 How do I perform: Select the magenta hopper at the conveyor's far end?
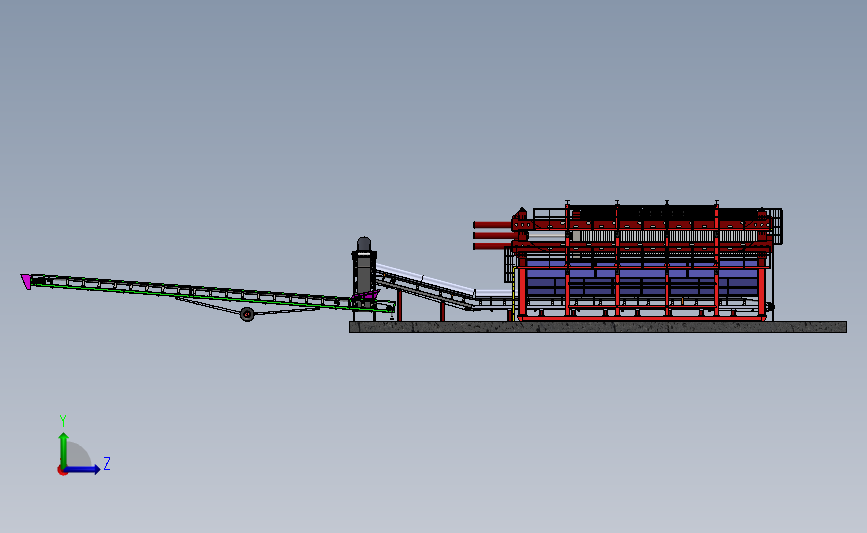tap(26, 281)
